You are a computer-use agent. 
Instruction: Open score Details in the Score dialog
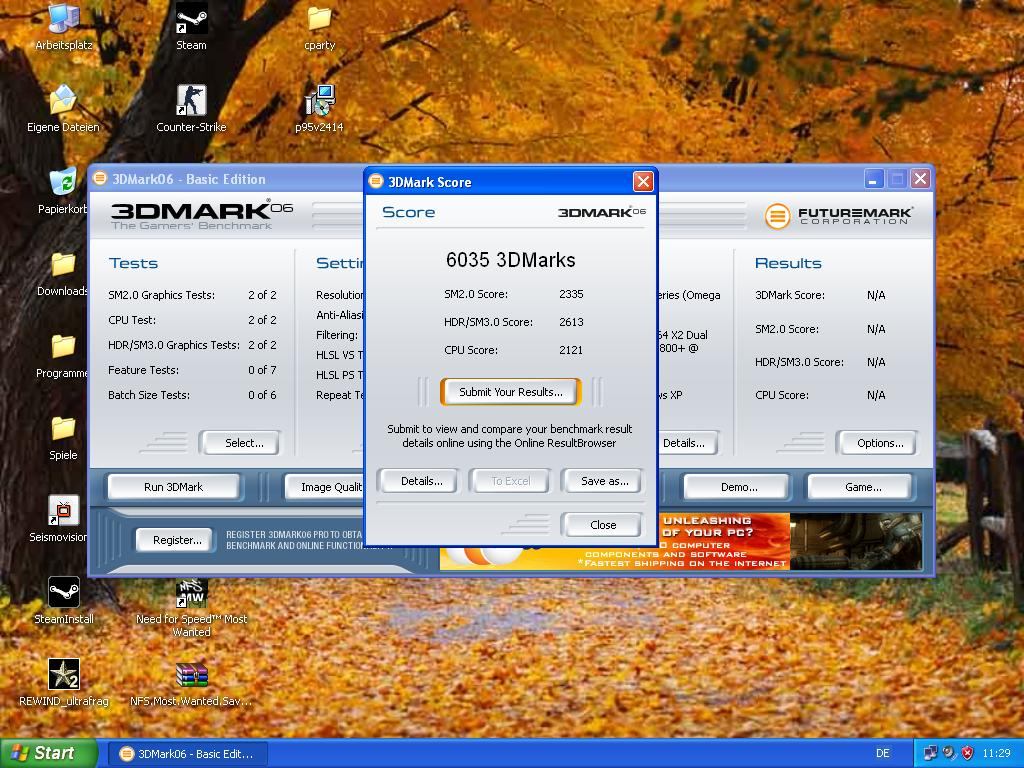click(x=421, y=481)
